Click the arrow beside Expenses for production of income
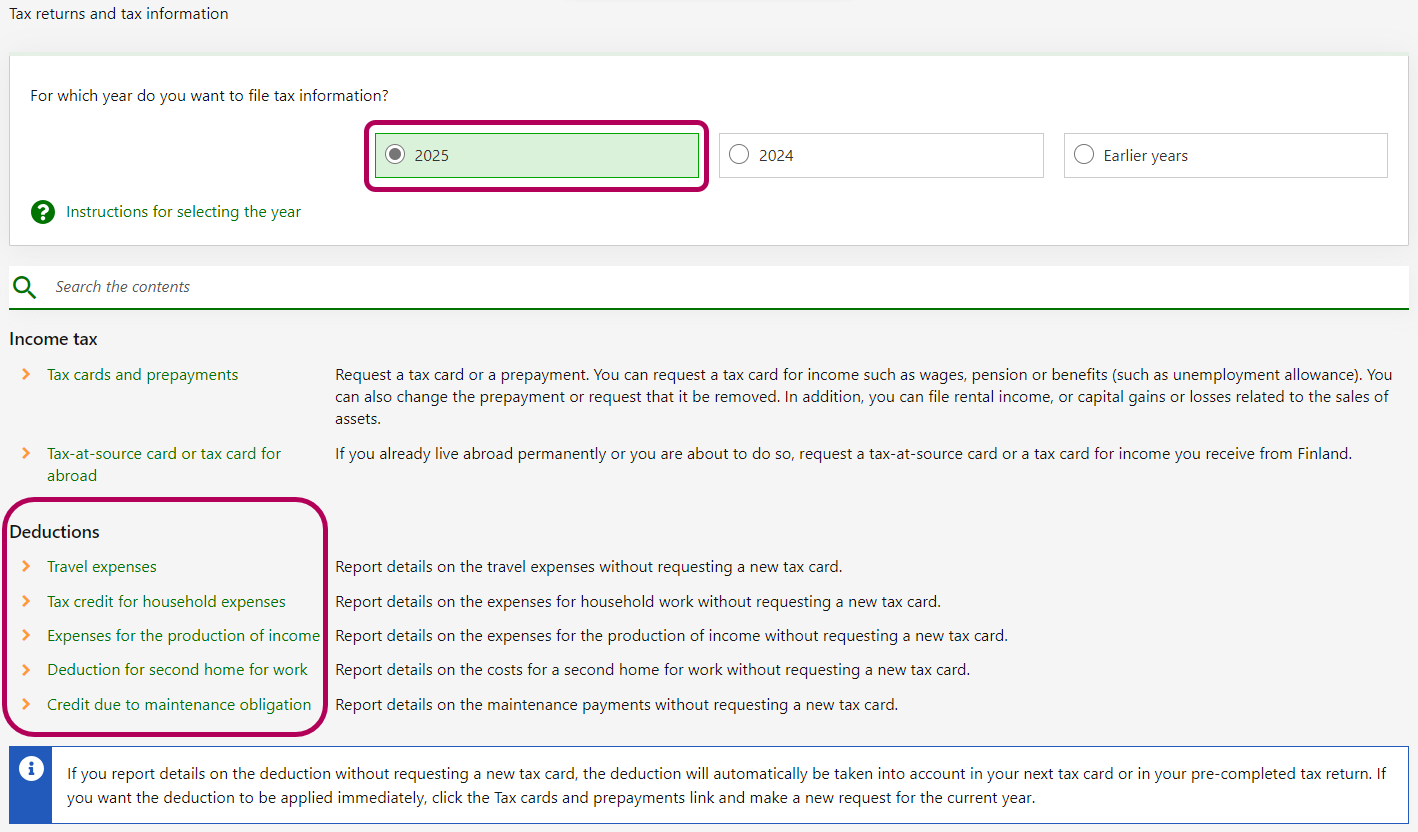The width and height of the screenshot is (1418, 832). point(26,636)
